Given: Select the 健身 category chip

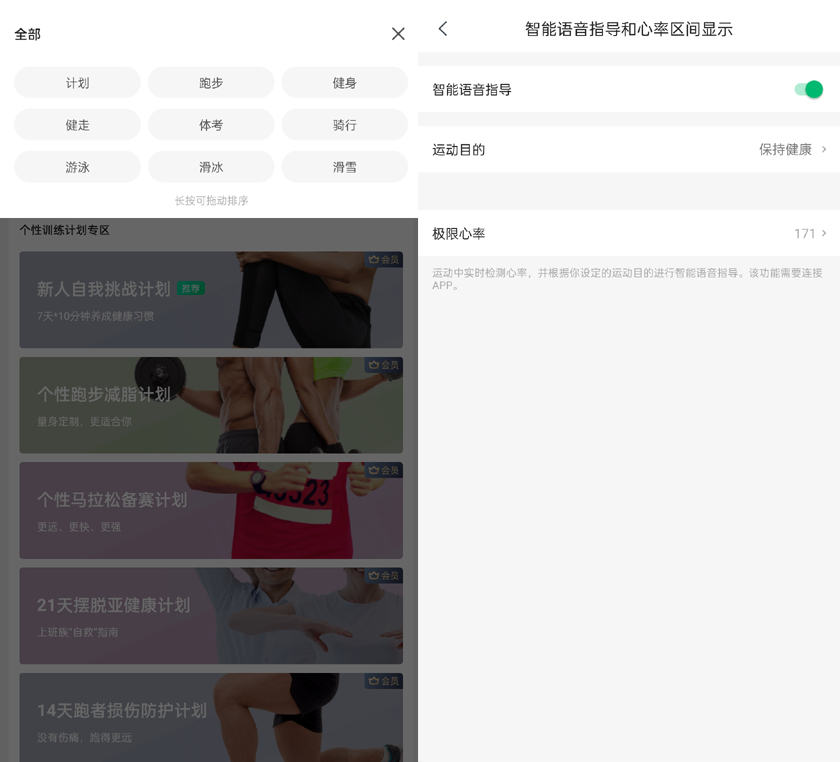Looking at the screenshot, I should click(344, 83).
